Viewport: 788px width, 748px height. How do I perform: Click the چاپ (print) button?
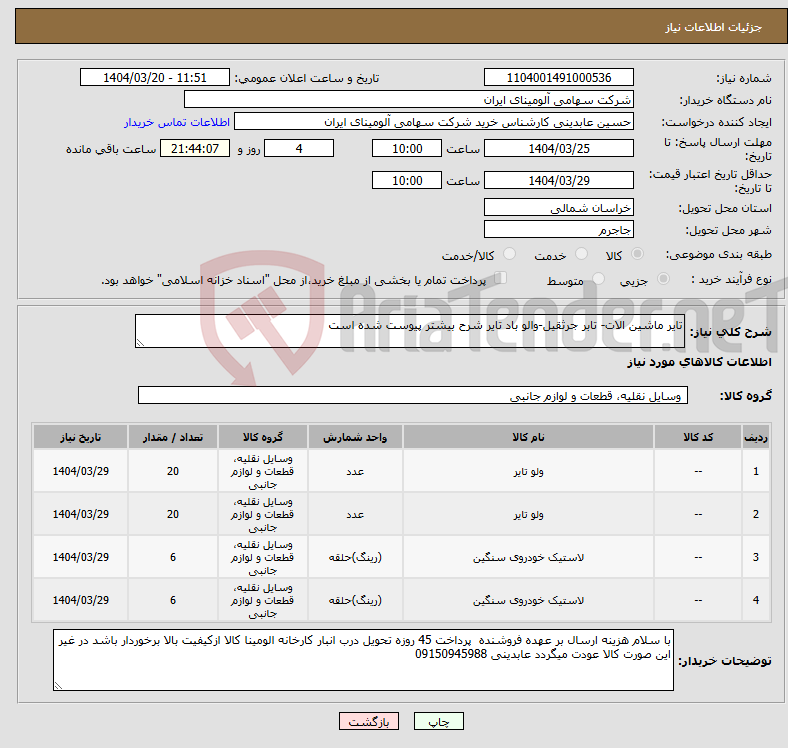pyautogui.click(x=438, y=721)
